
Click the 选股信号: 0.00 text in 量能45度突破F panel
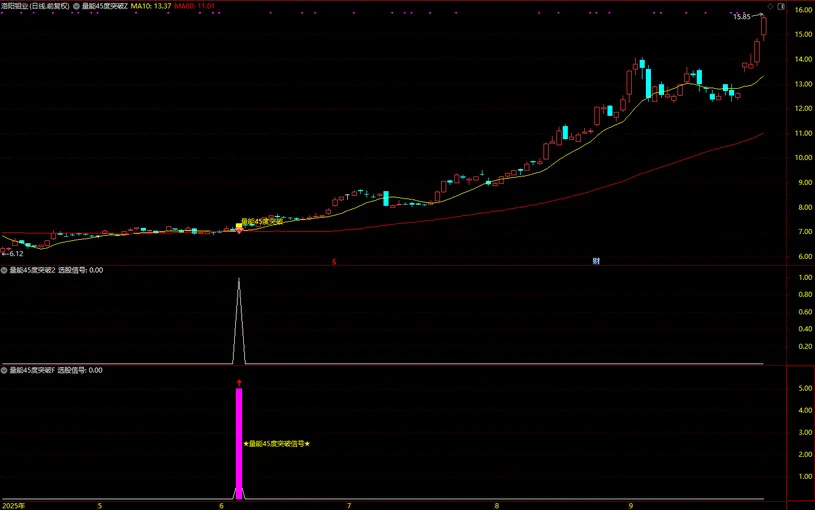click(80, 370)
